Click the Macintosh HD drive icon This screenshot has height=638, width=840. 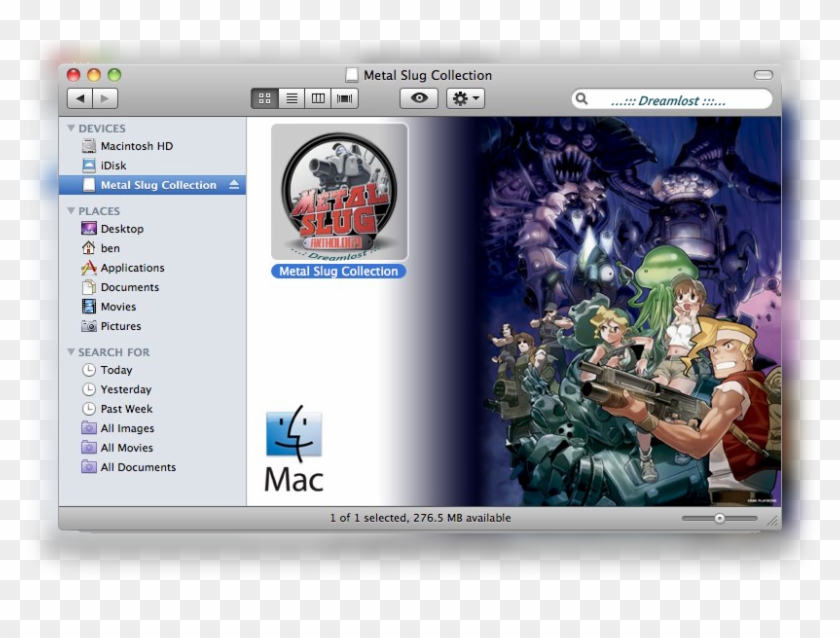point(88,146)
